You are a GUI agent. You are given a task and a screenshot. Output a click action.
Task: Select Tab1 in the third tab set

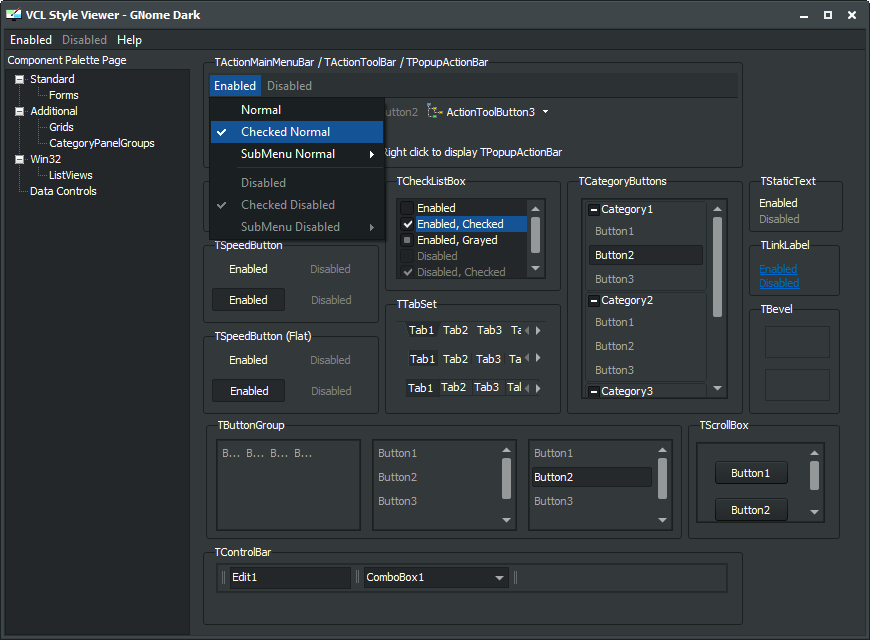pyautogui.click(x=420, y=388)
